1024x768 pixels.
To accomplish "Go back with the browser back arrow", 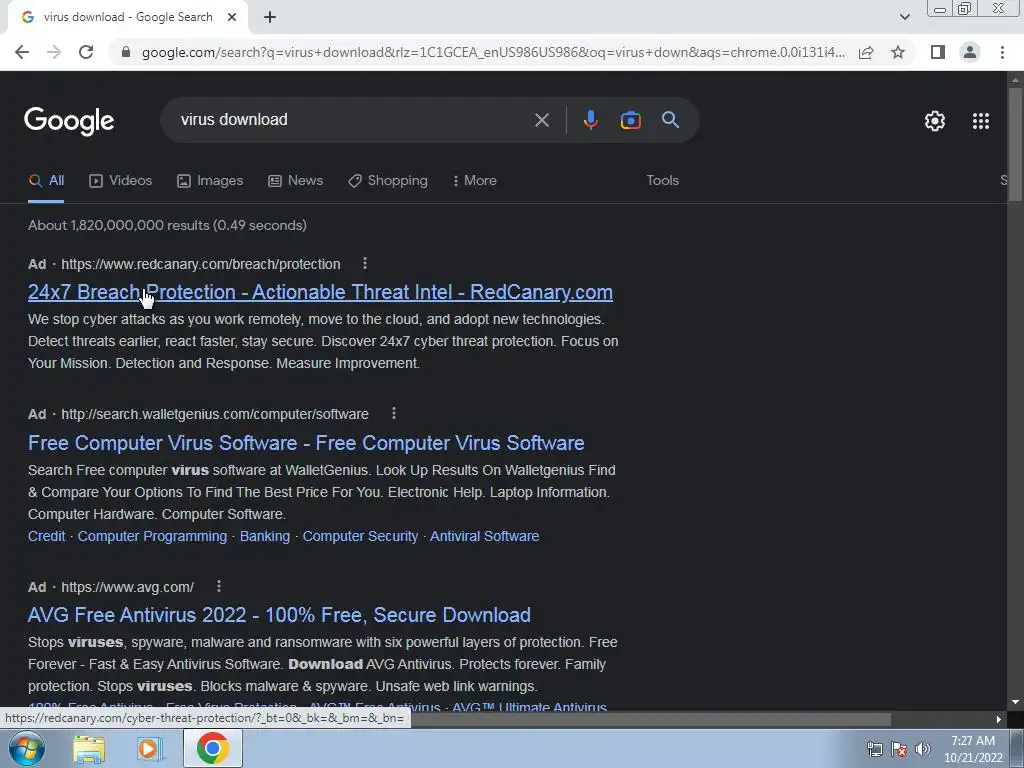I will (22, 52).
